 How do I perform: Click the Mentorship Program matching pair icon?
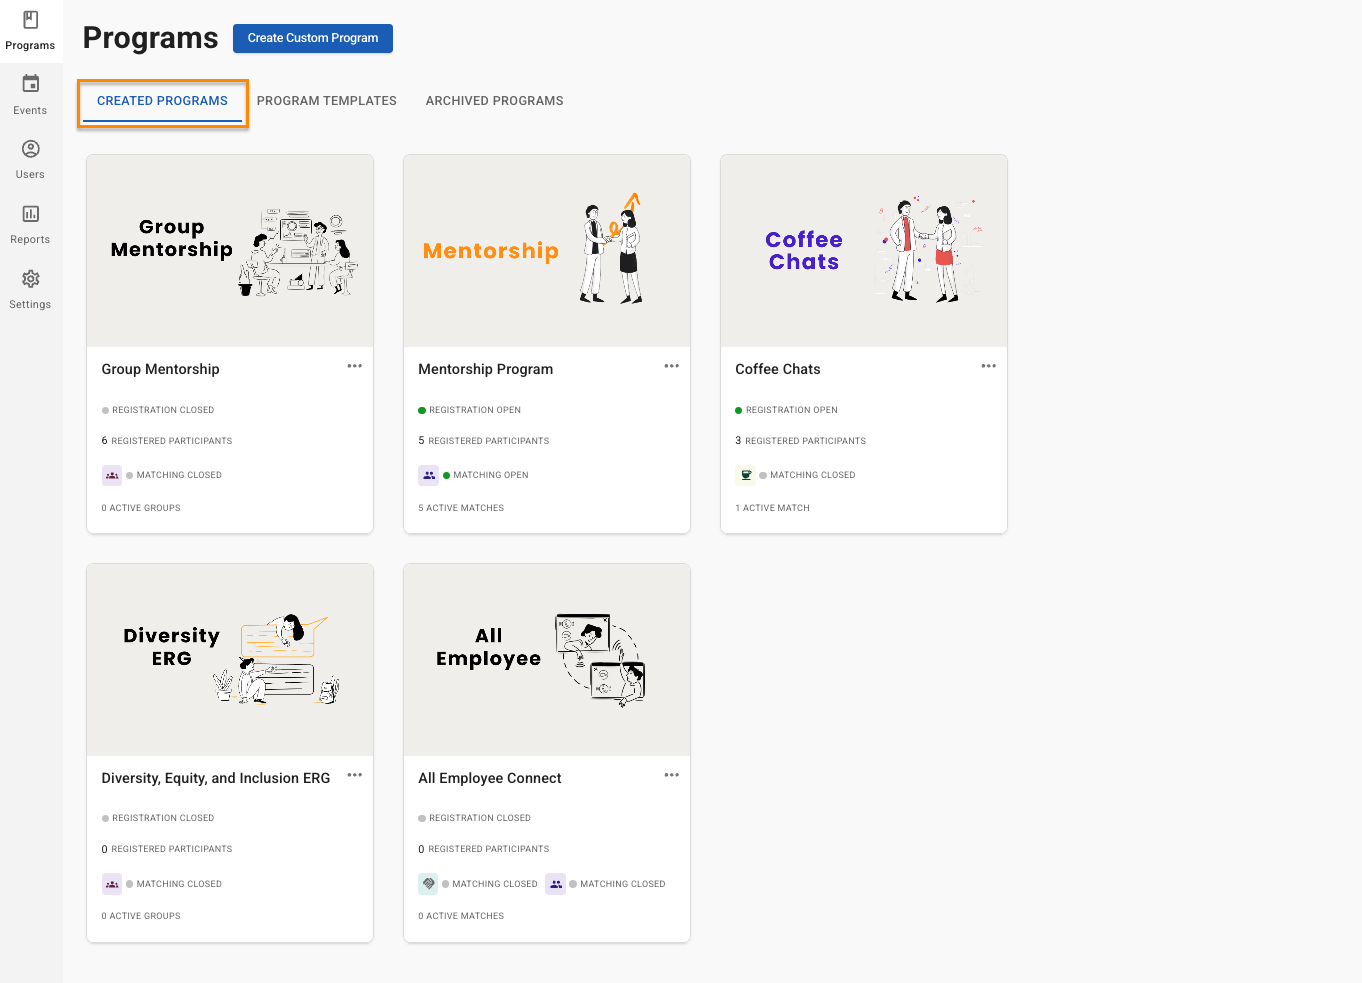pyautogui.click(x=429, y=476)
